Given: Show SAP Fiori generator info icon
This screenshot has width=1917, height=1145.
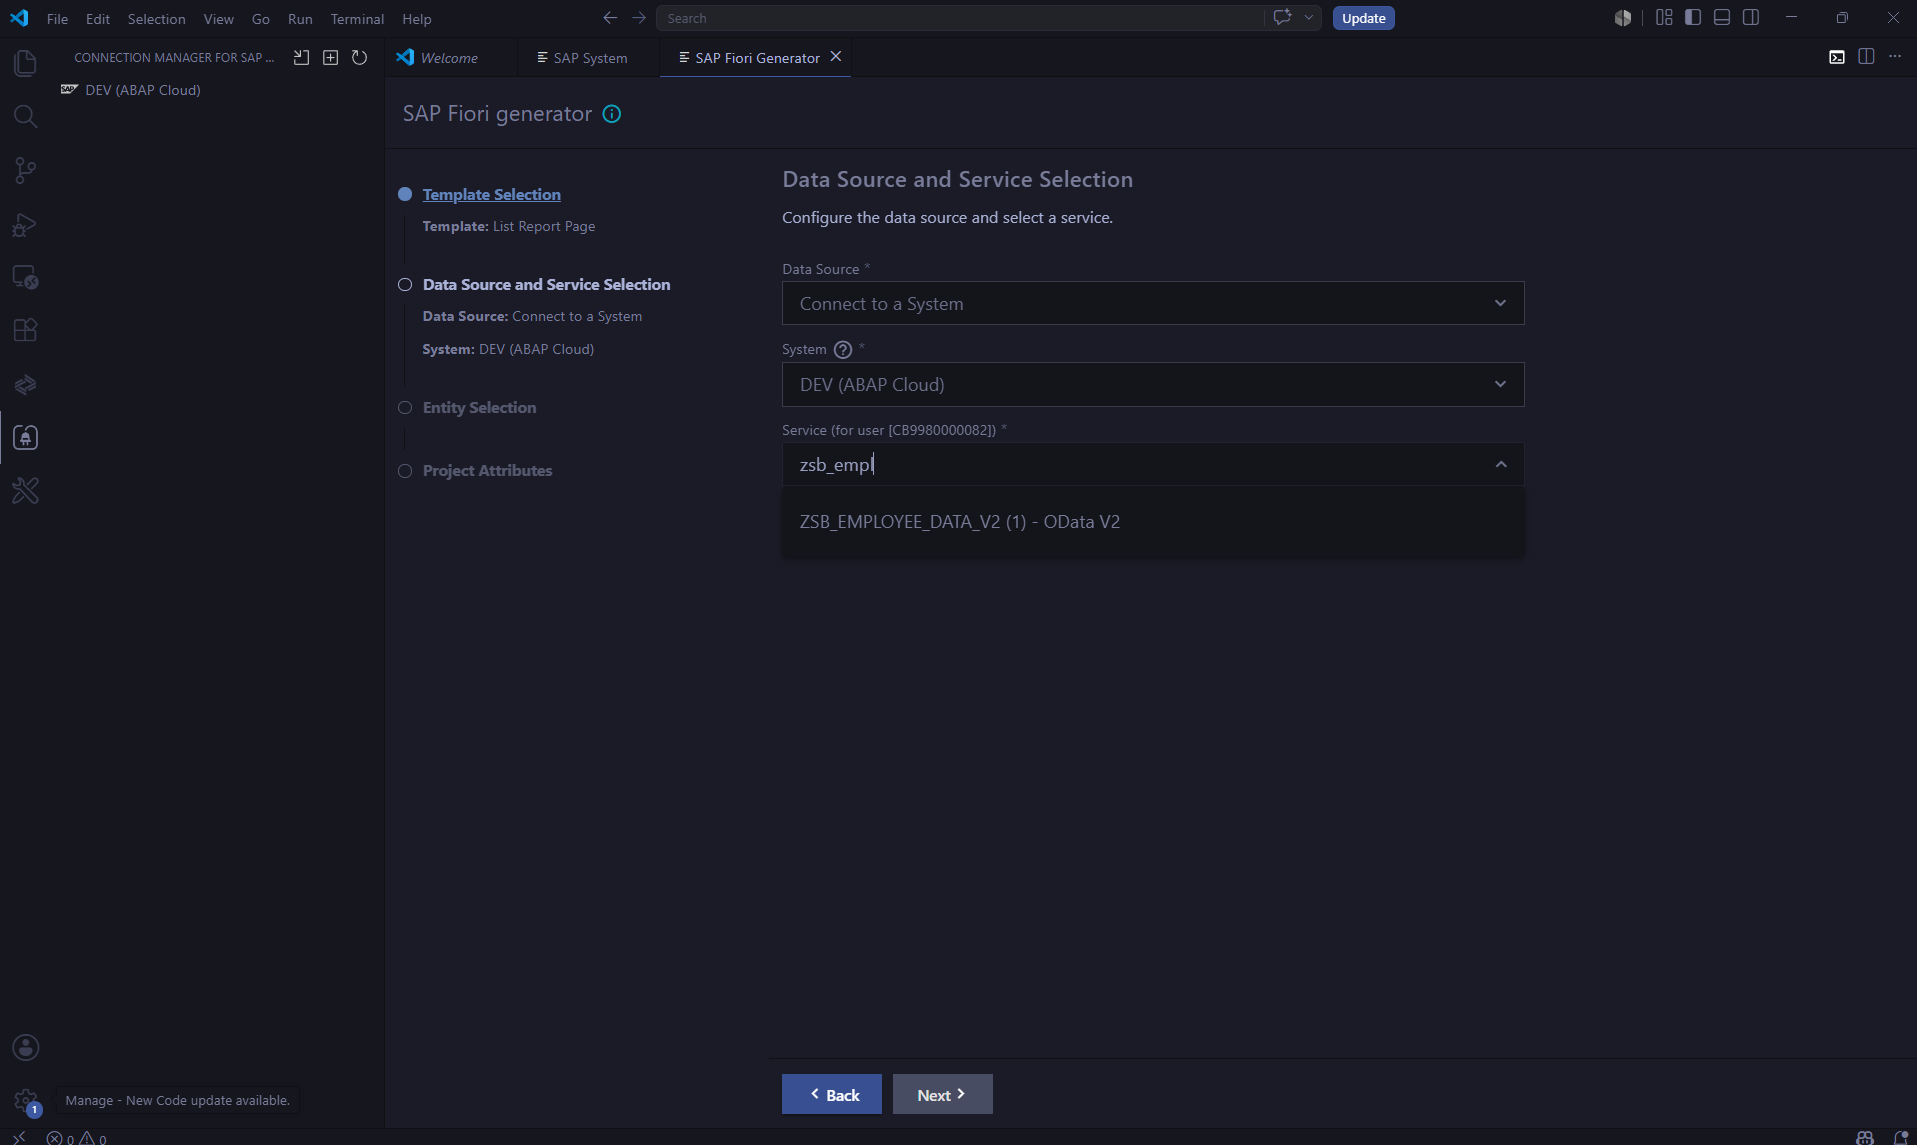Looking at the screenshot, I should pos(612,114).
